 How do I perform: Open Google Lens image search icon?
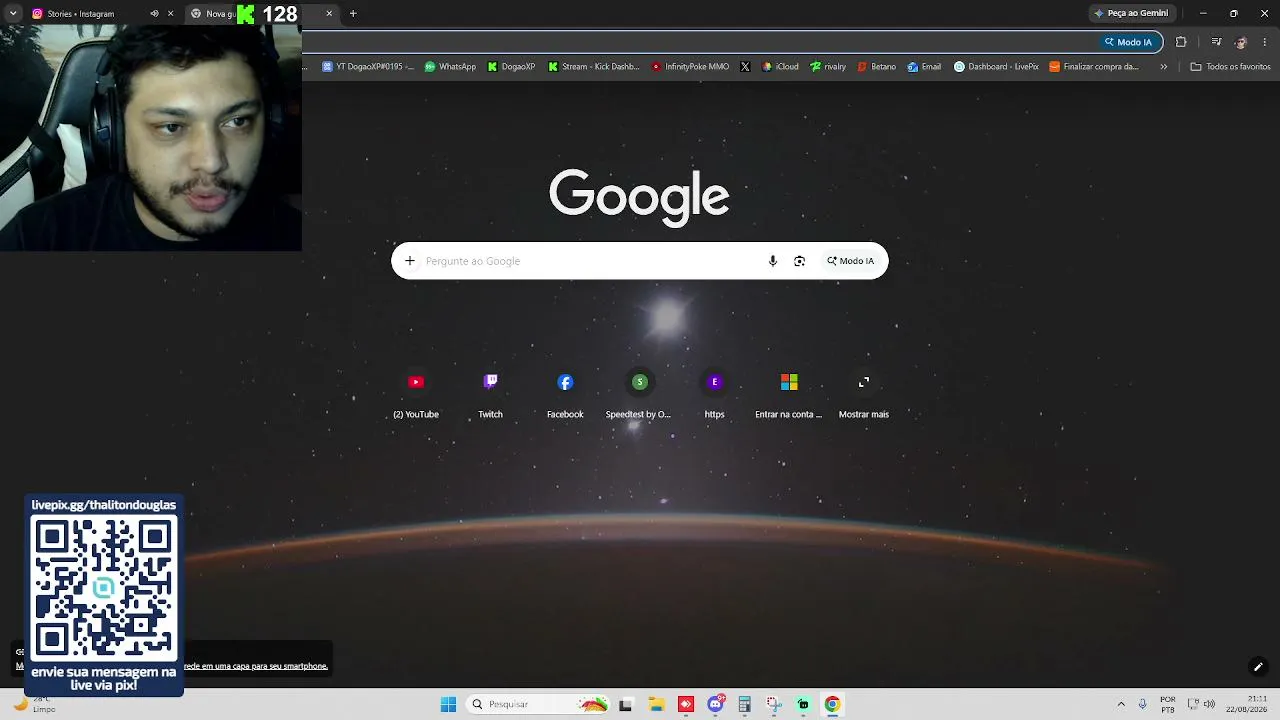pyautogui.click(x=799, y=261)
